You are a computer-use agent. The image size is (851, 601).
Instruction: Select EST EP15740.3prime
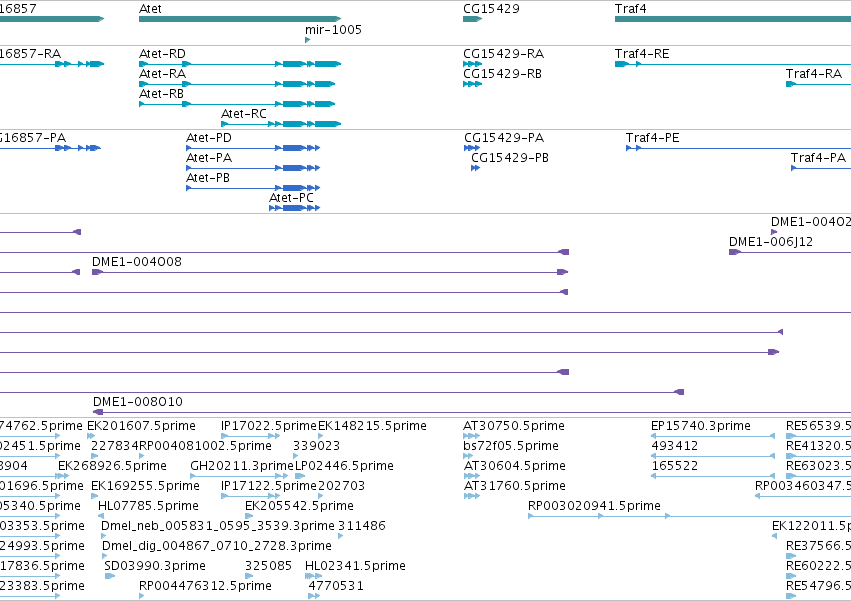coord(713,436)
